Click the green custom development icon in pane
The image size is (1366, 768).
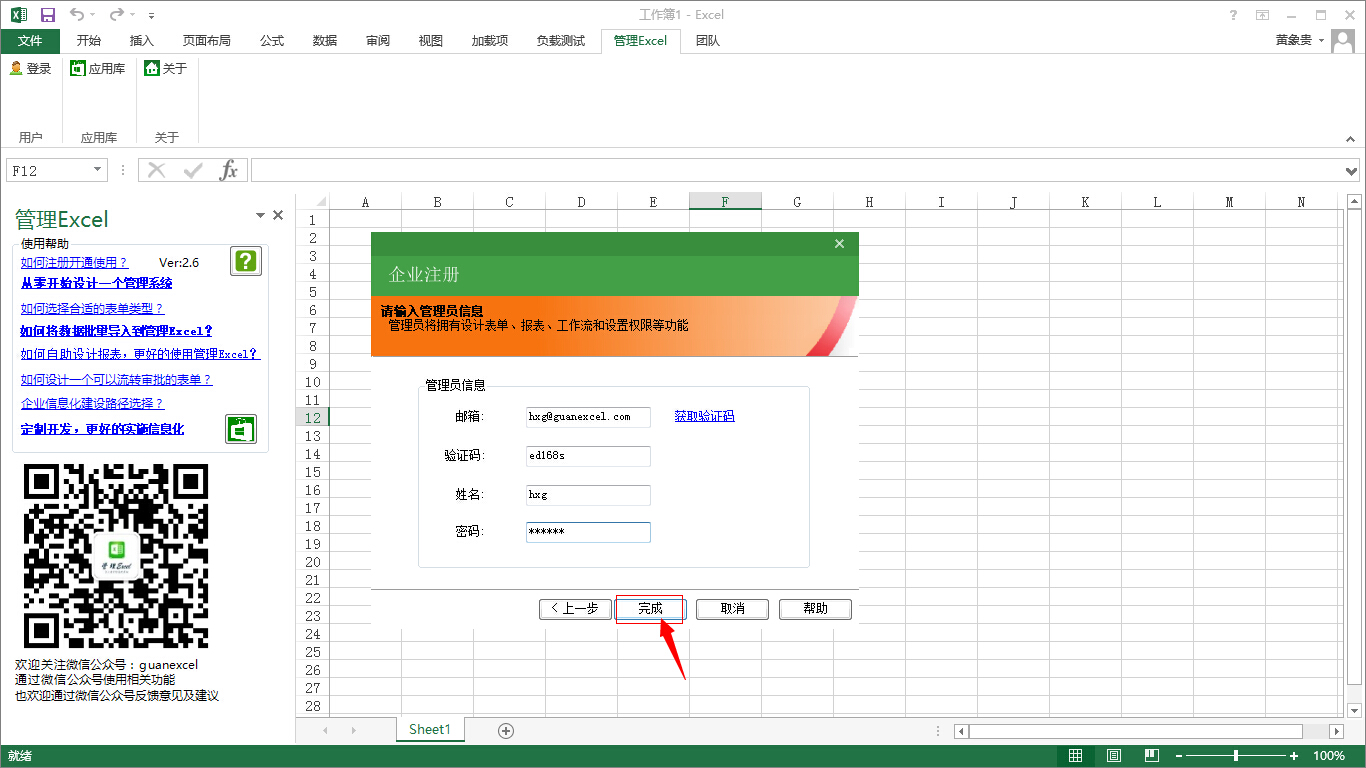(241, 429)
